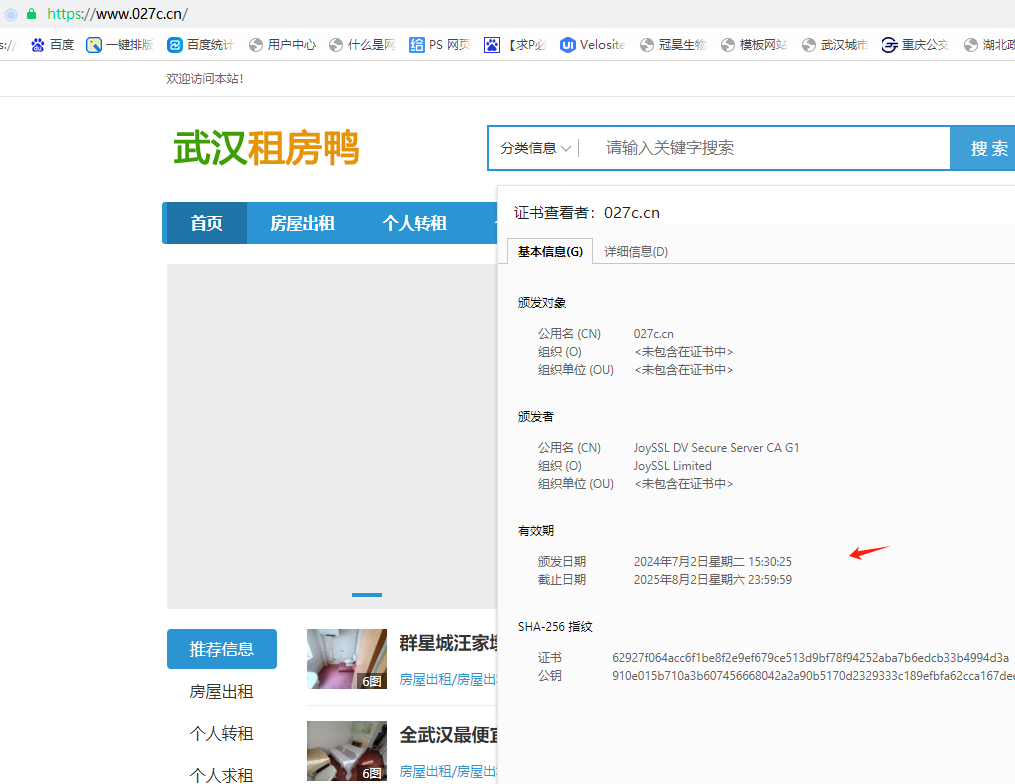Open the 重庆公交 bookmark icon
This screenshot has height=784, width=1015.
coord(889,45)
